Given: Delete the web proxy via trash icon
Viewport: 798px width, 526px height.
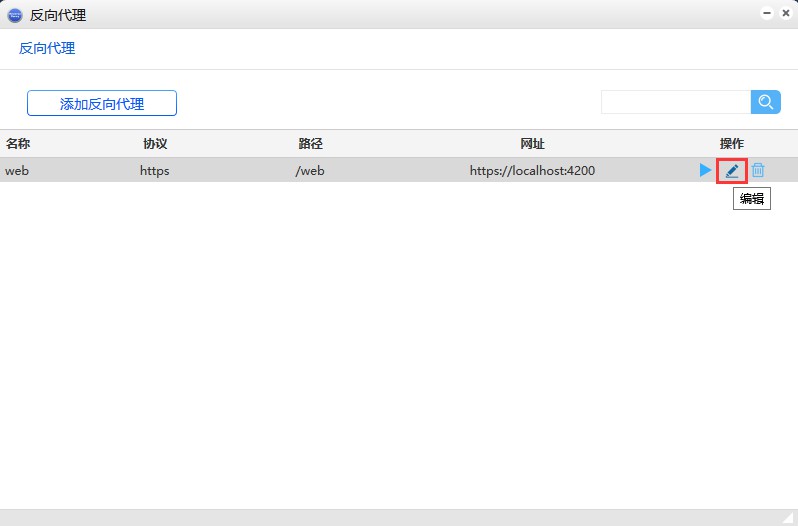Looking at the screenshot, I should tap(758, 171).
